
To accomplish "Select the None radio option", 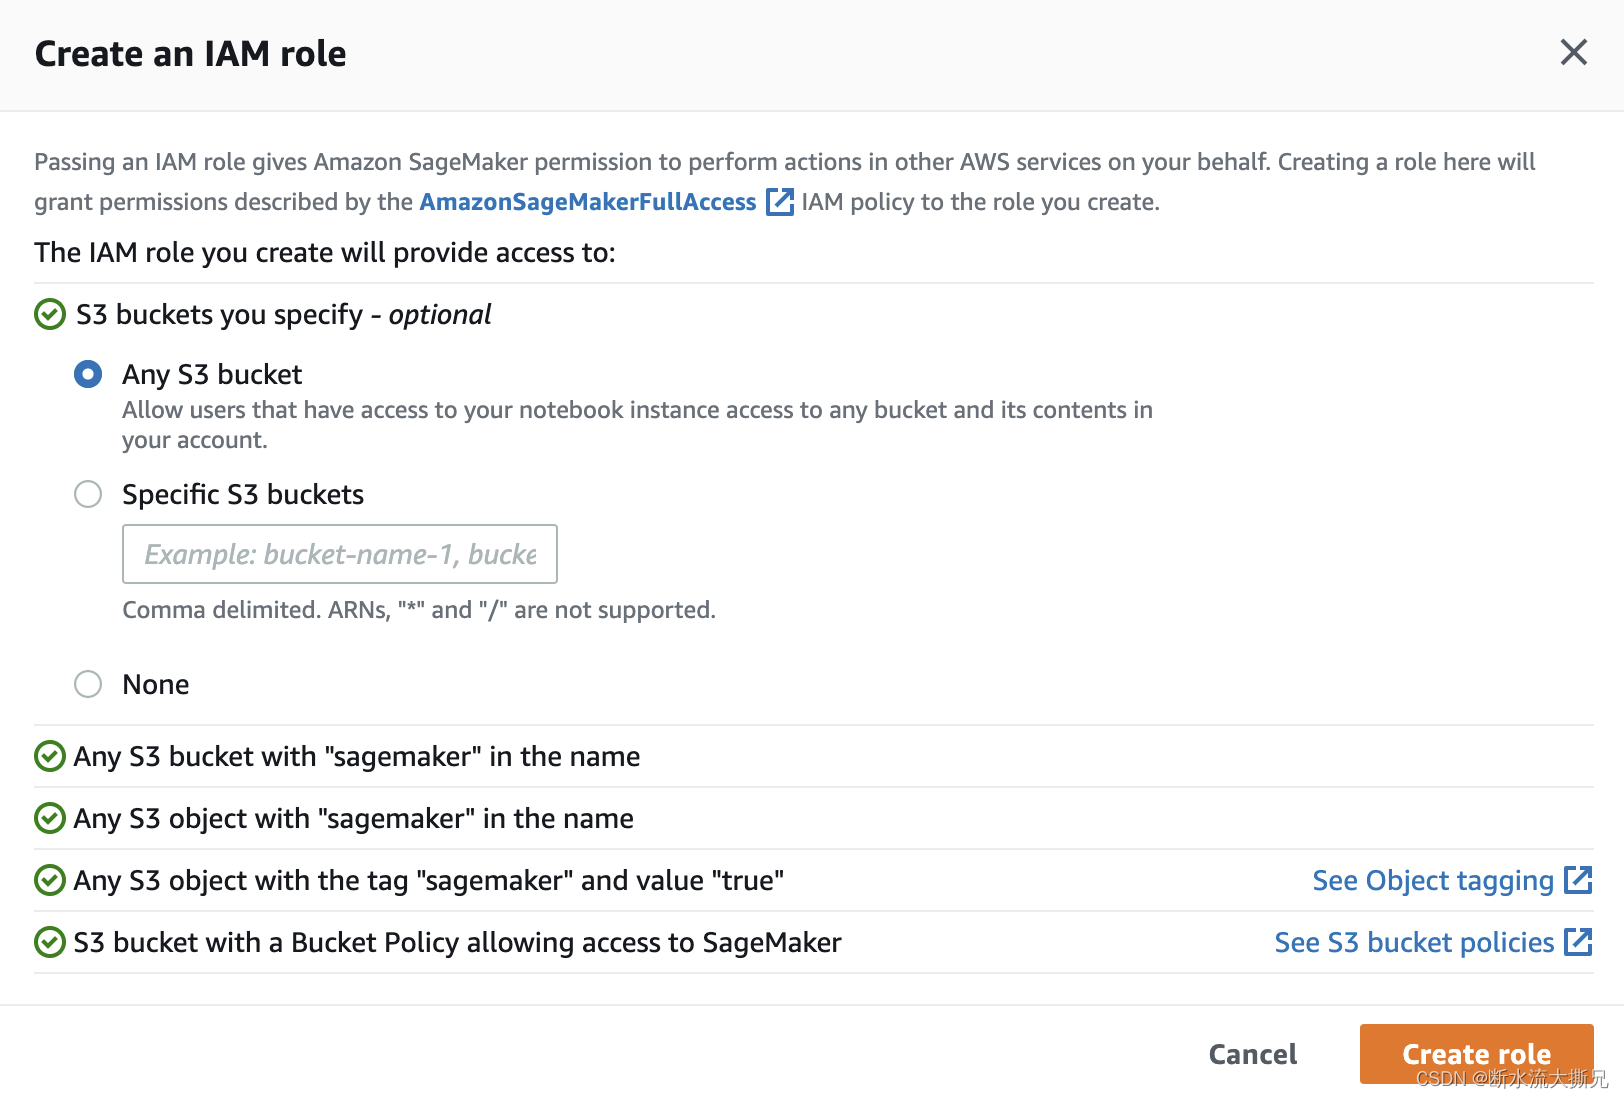I will [x=88, y=684].
